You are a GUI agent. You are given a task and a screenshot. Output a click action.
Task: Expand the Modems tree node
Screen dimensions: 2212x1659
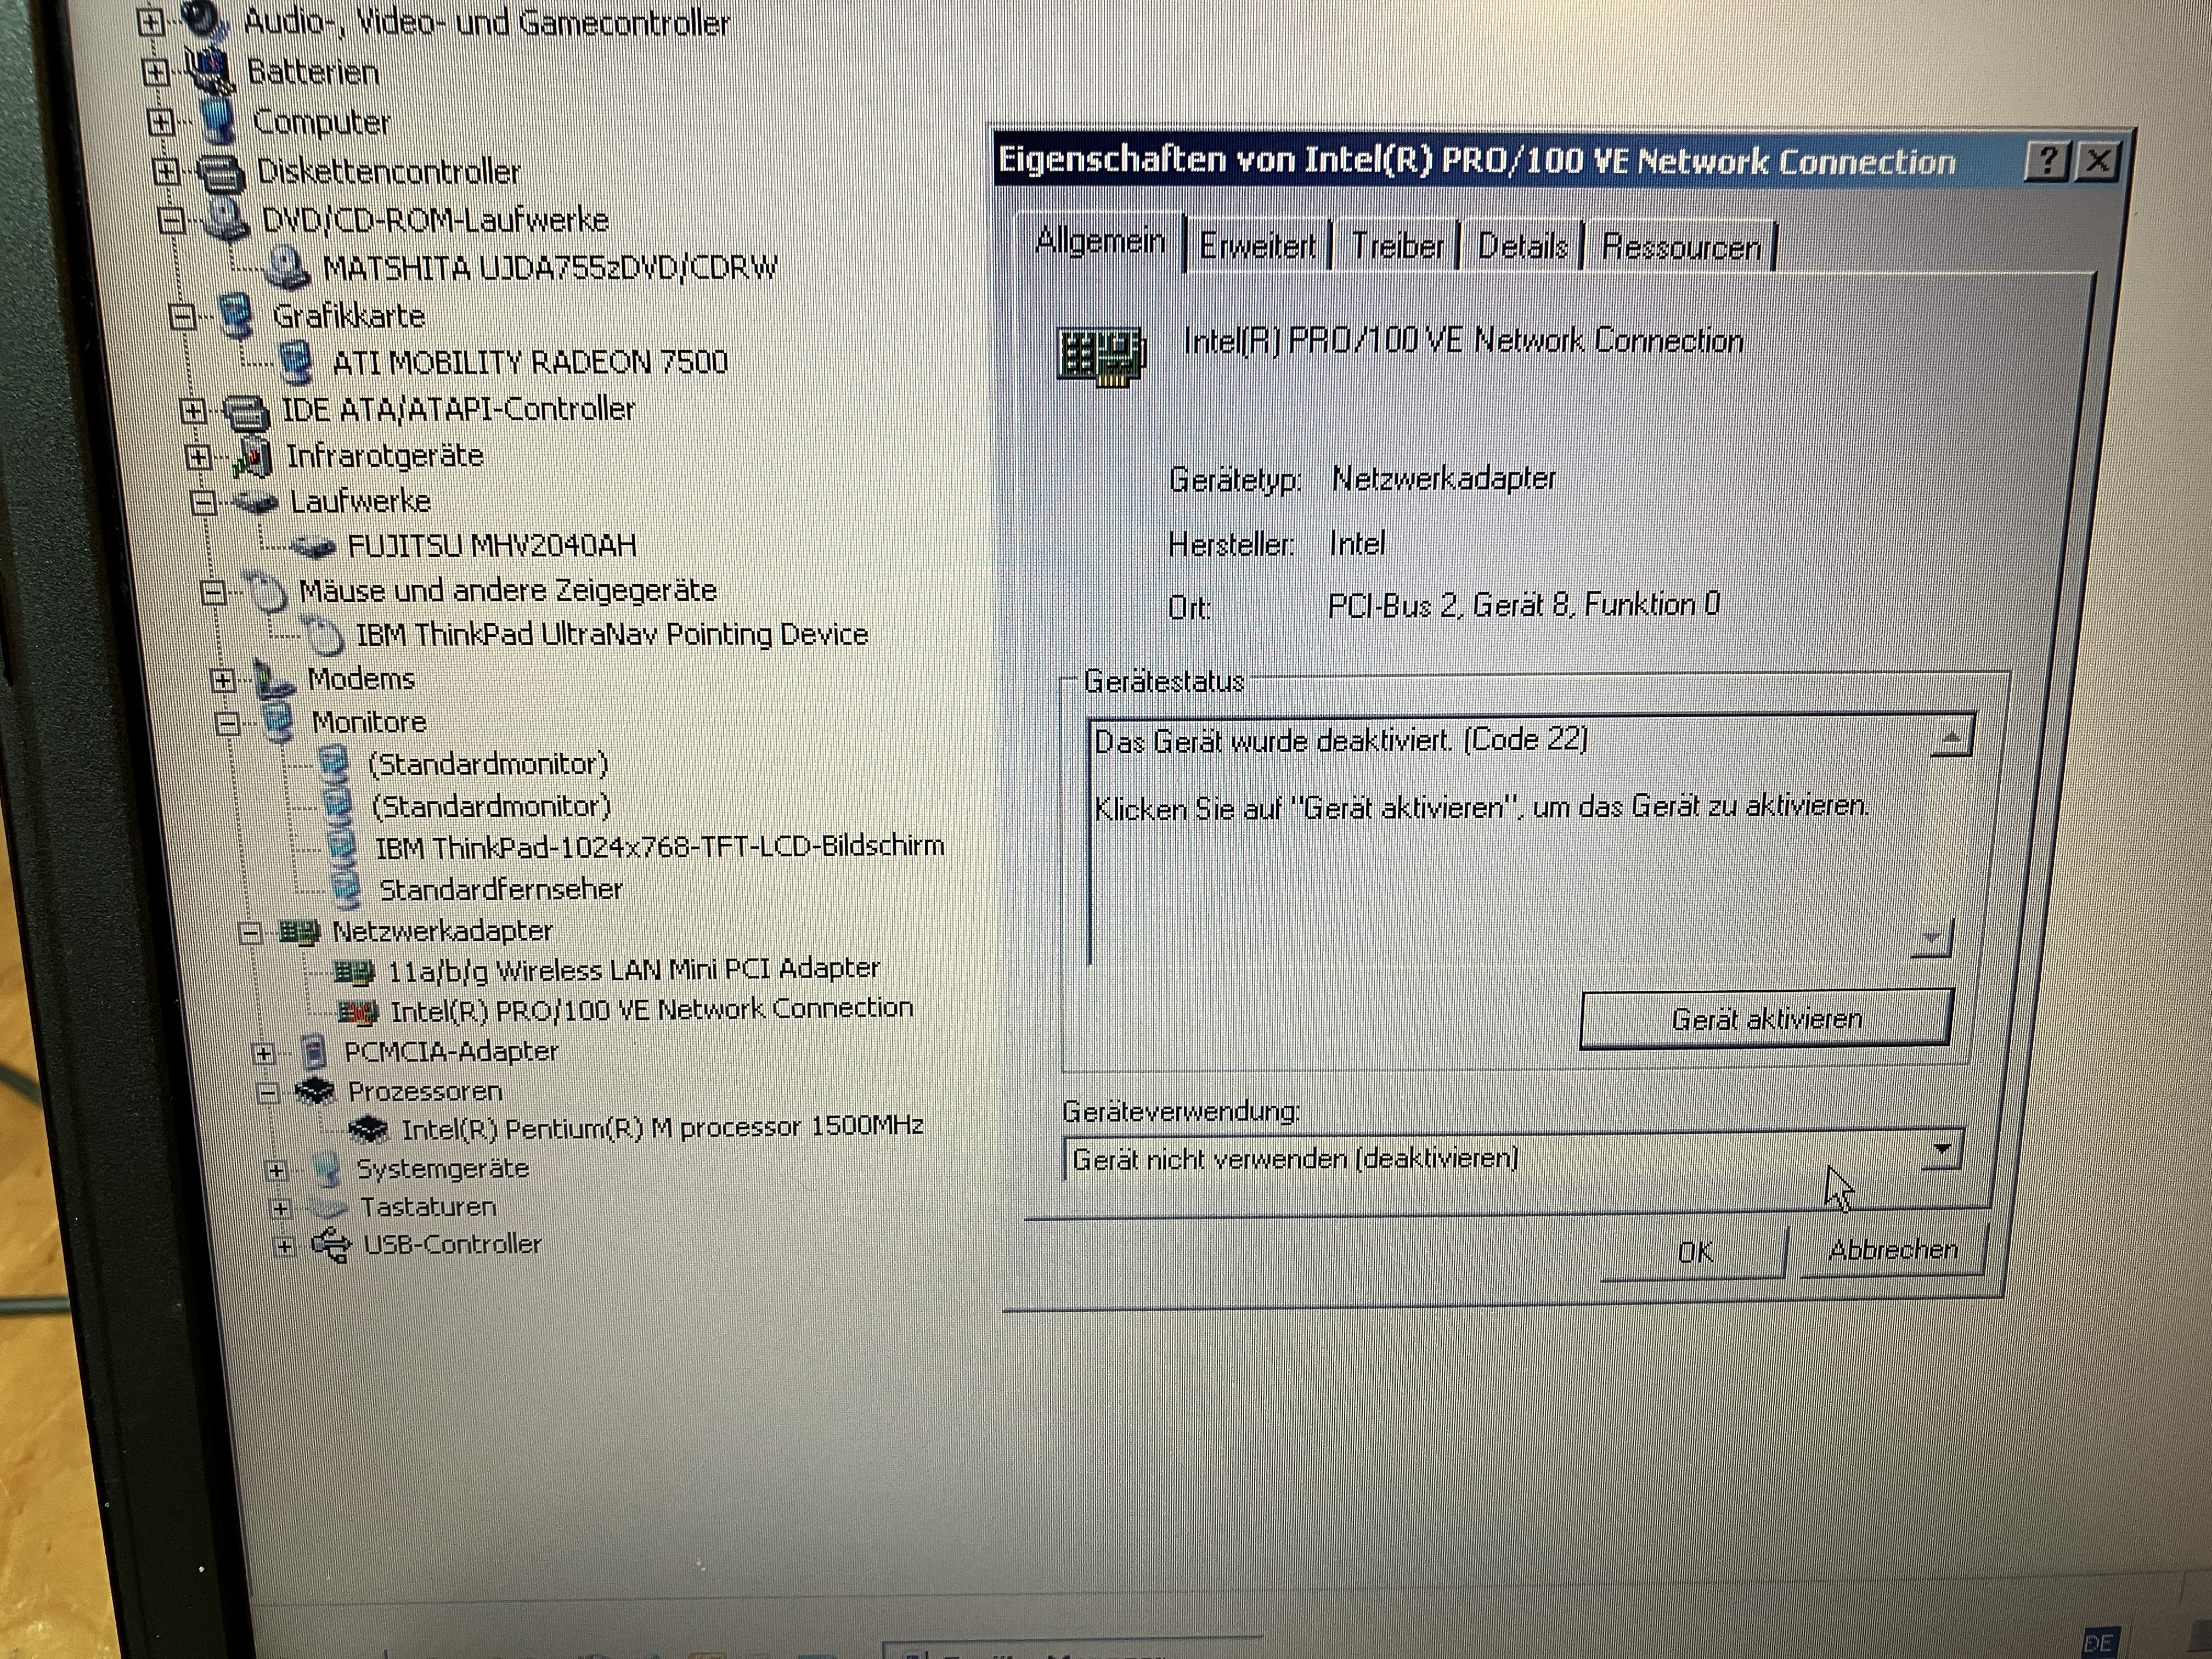pyautogui.click(x=223, y=681)
